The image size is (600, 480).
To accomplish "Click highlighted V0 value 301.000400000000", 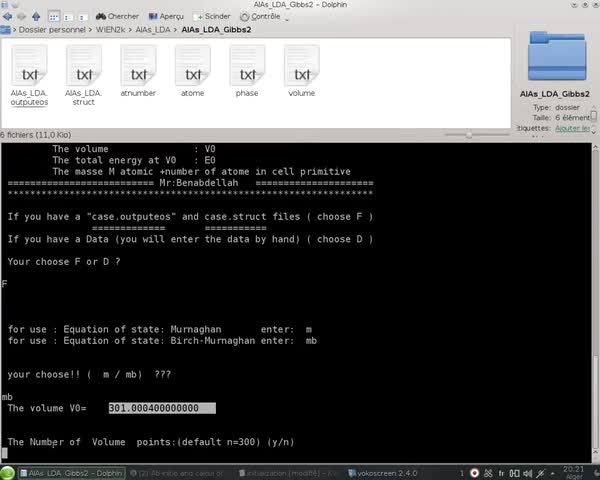I will pos(162,408).
